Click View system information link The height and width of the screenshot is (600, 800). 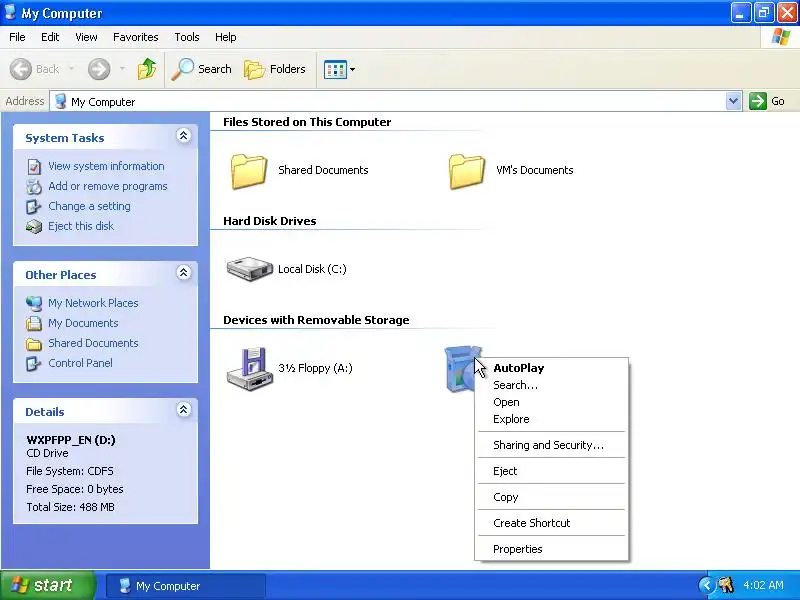coord(106,166)
